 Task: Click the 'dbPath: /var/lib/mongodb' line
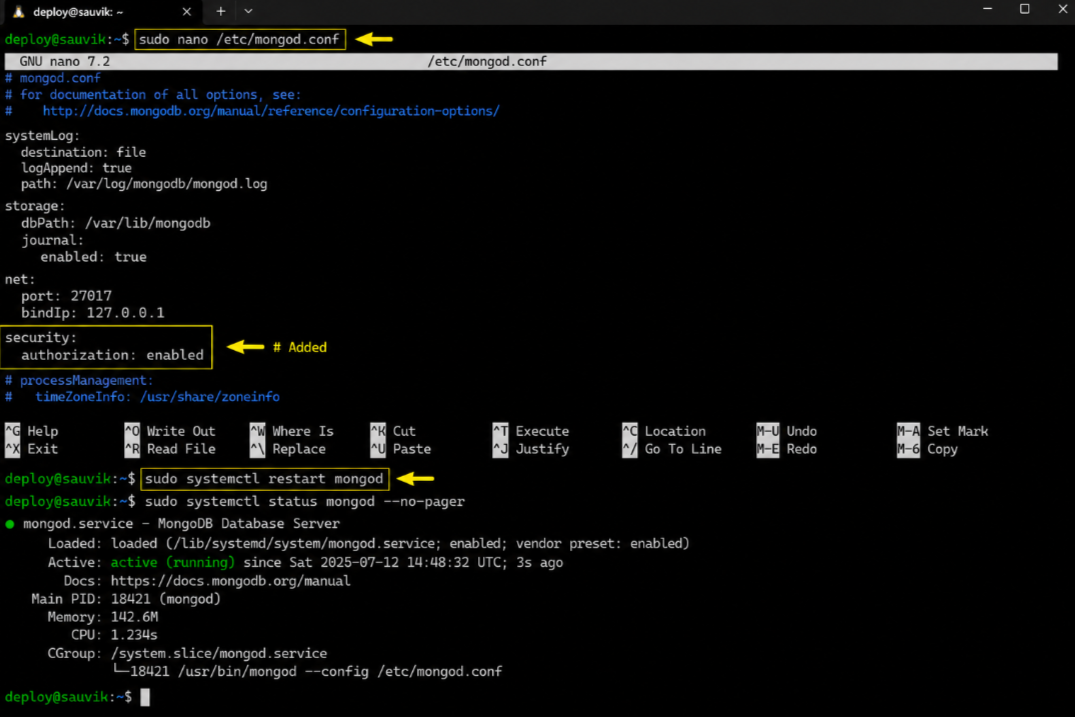(x=116, y=223)
